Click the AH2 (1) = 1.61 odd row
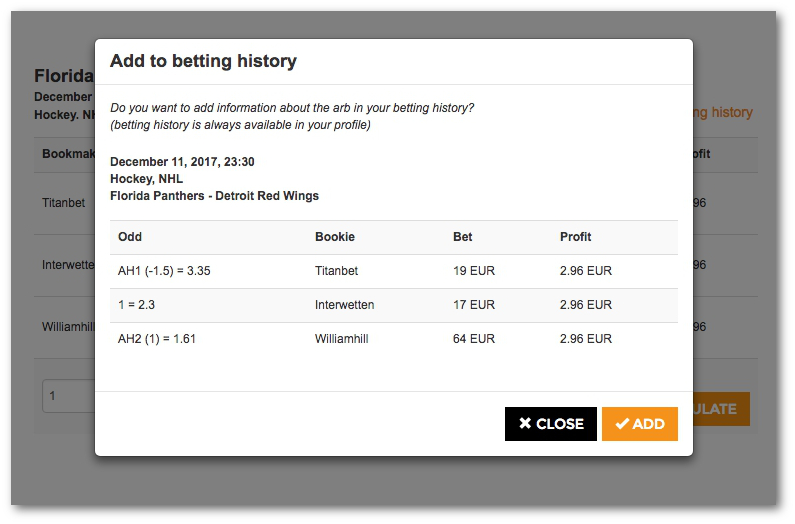Image resolution: width=795 pixels, height=524 pixels. (x=394, y=339)
